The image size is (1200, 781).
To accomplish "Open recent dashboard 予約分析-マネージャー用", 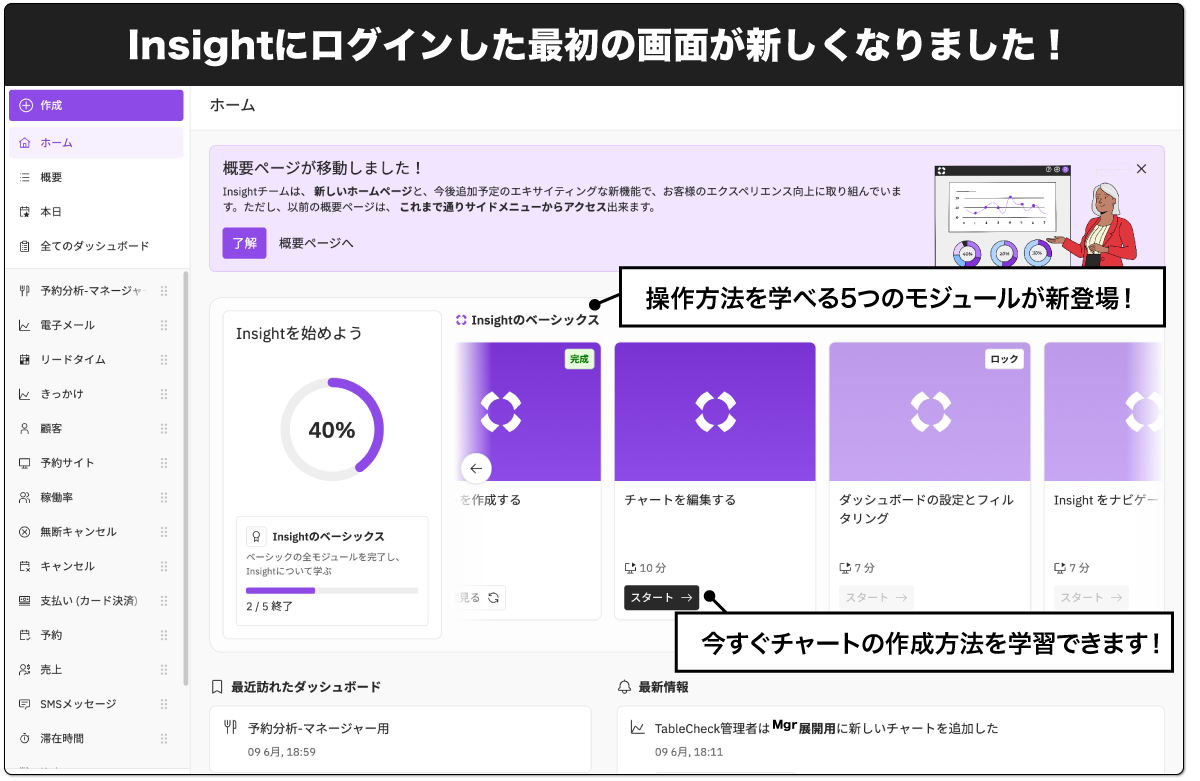I will (400, 739).
